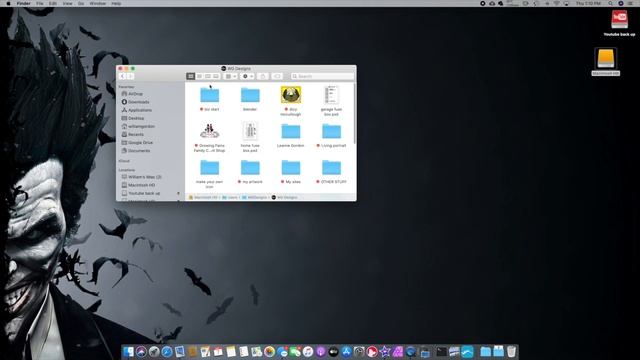
Task: Click the Edit Tags toolbar button
Action: tap(277, 76)
